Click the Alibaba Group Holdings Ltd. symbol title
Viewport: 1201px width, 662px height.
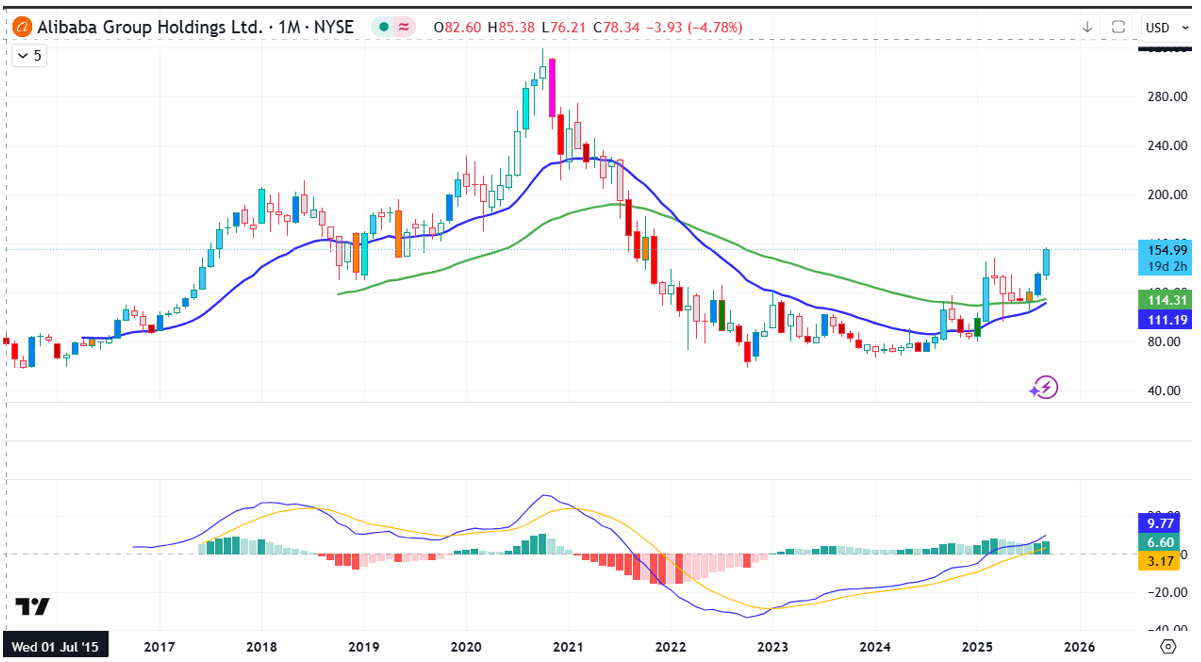[x=150, y=28]
